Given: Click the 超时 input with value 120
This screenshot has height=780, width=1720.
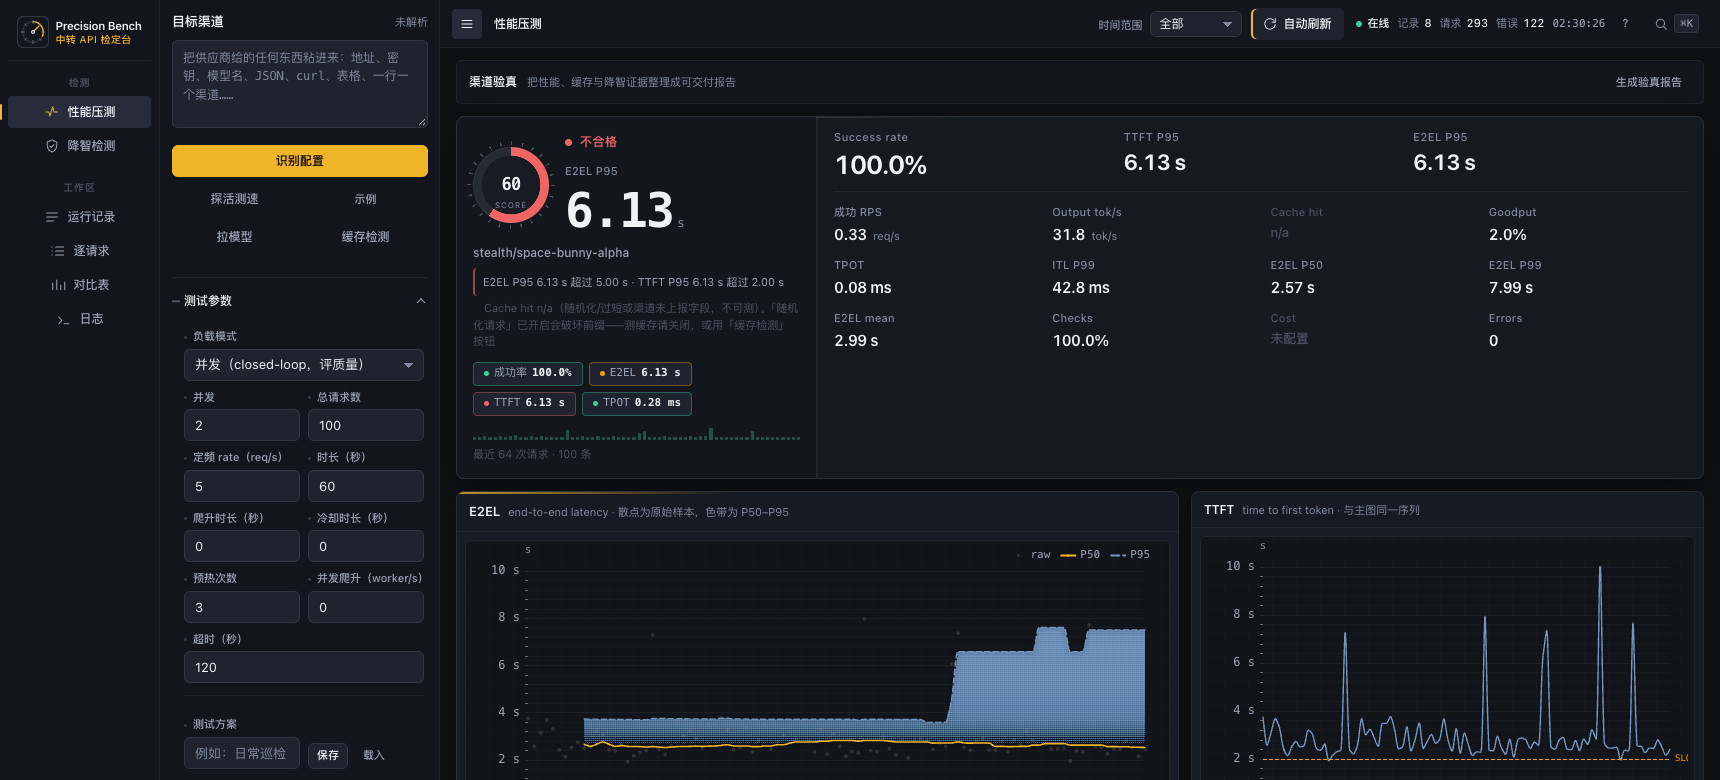Looking at the screenshot, I should click(x=304, y=667).
